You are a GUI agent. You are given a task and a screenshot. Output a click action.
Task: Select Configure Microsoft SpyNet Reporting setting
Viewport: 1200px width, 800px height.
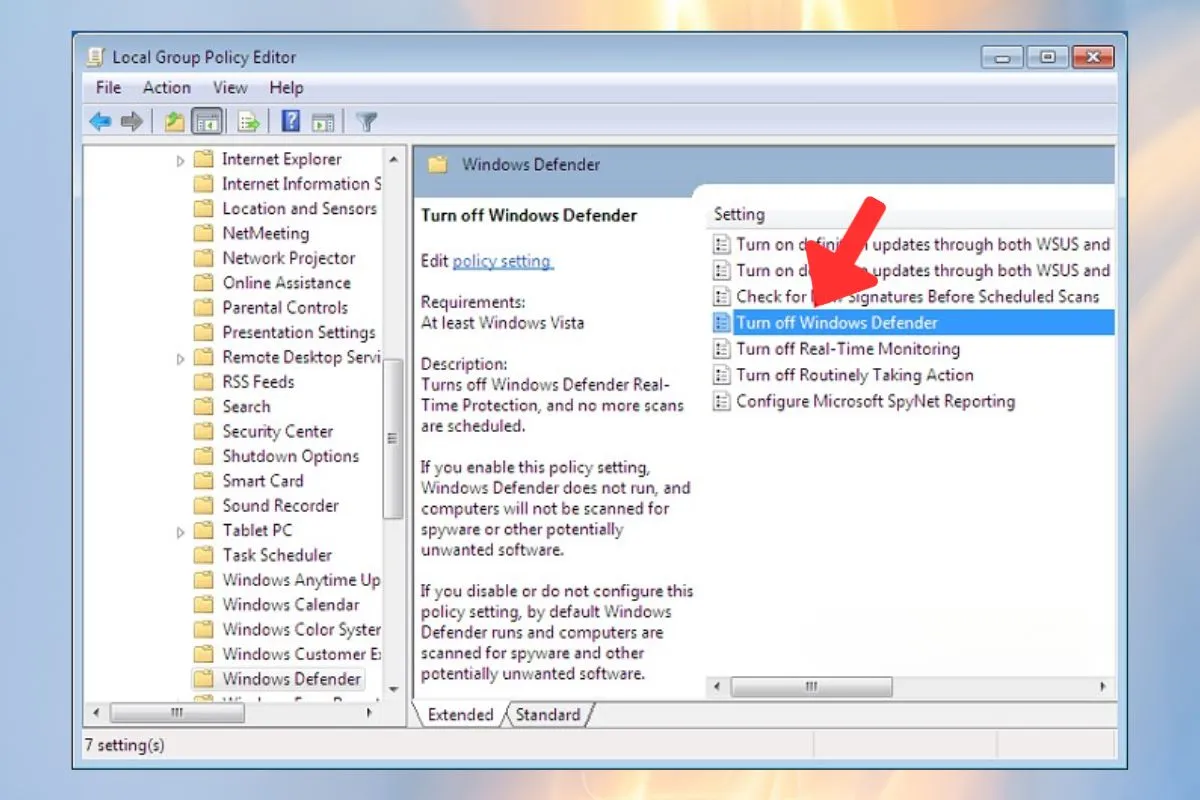[x=875, y=401]
